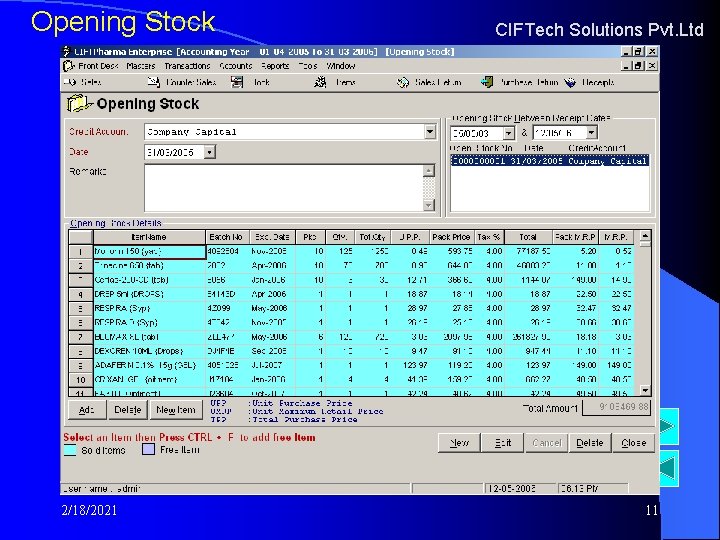
Task: Click the Total column header
Action: pyautogui.click(x=528, y=237)
